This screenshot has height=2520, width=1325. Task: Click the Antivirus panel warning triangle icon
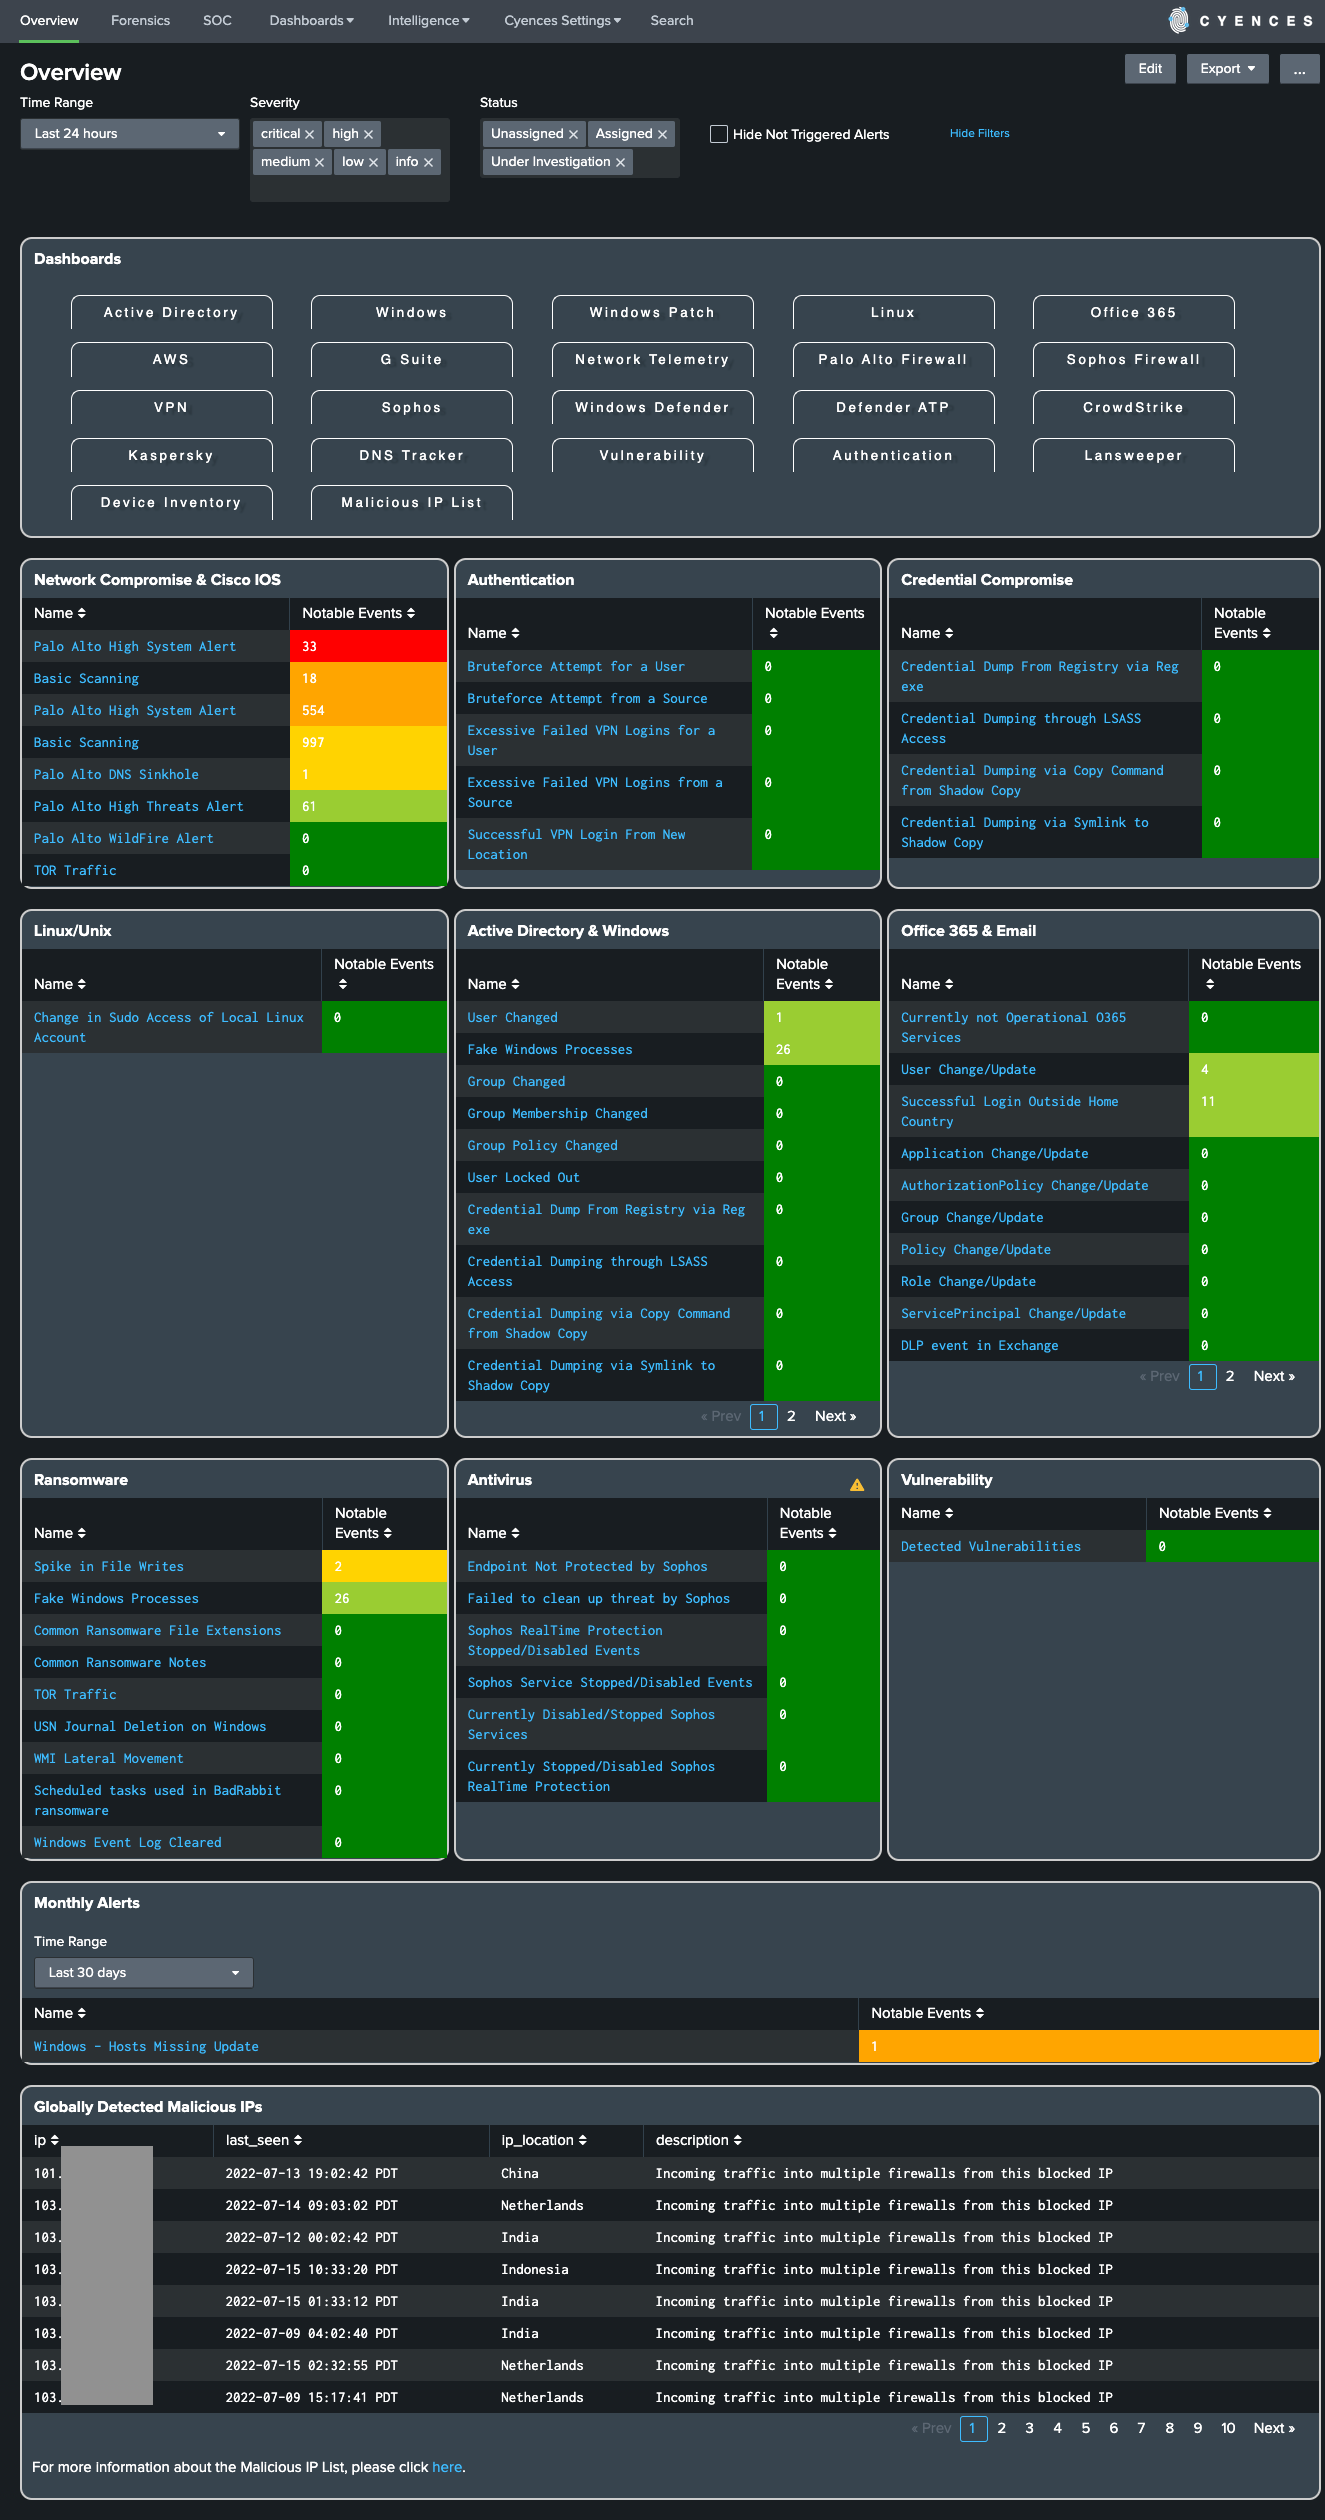pos(857,1485)
